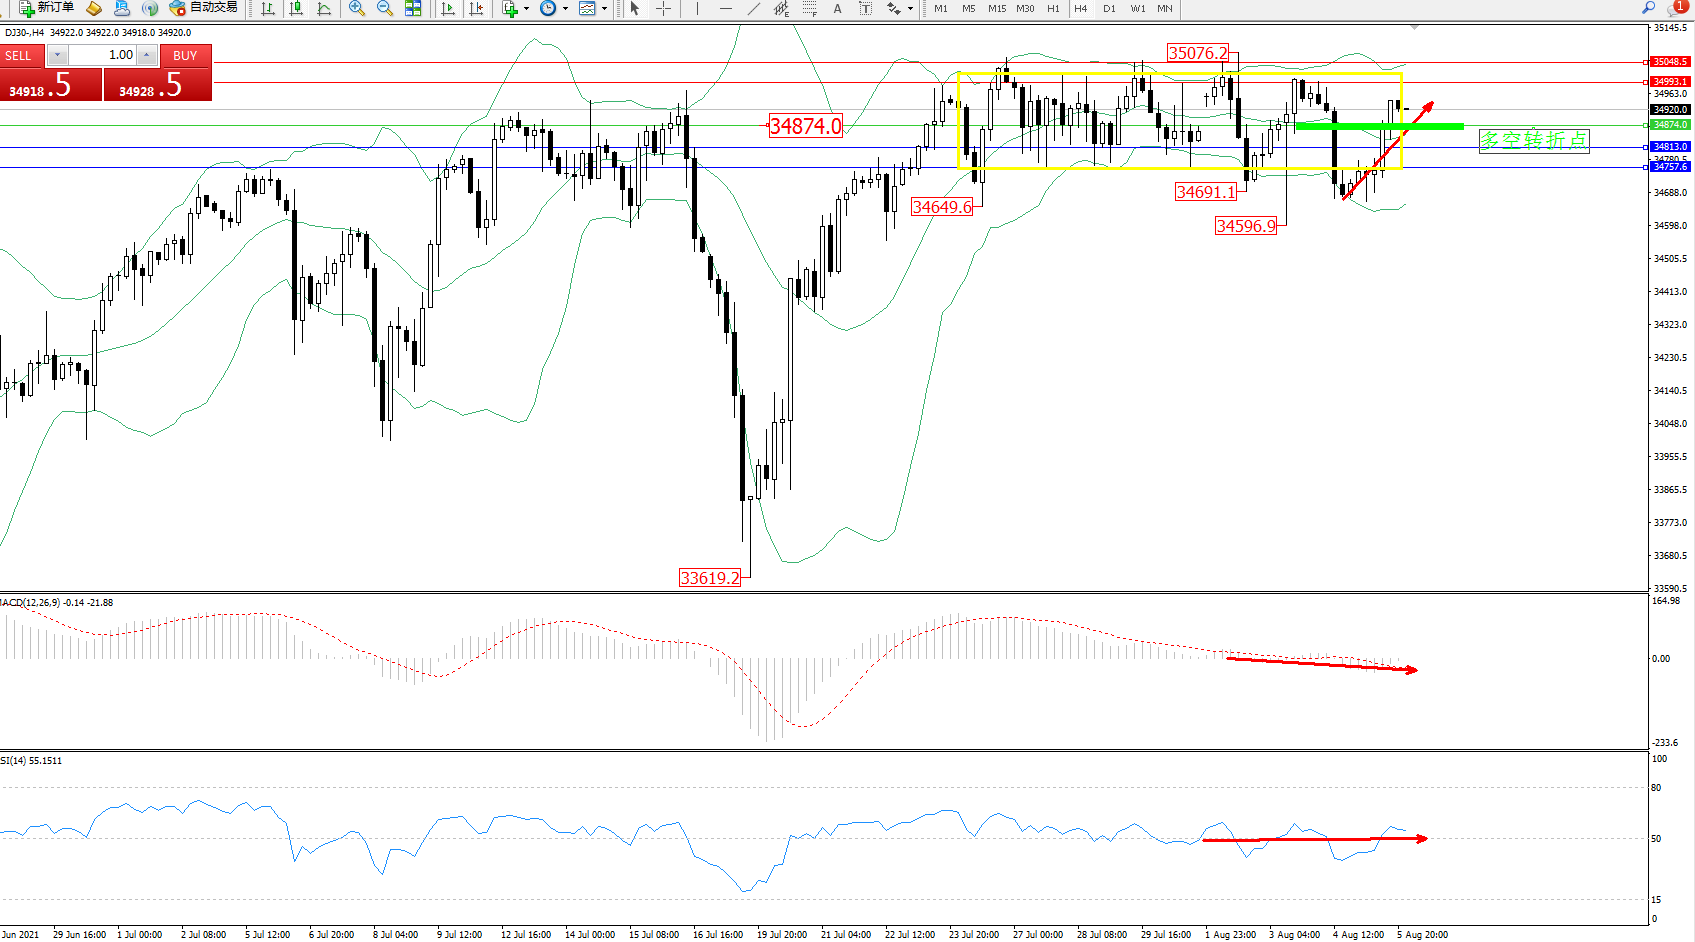Image resolution: width=1695 pixels, height=942 pixels.
Task: Click the zoom out magnifier icon
Action: tap(384, 8)
